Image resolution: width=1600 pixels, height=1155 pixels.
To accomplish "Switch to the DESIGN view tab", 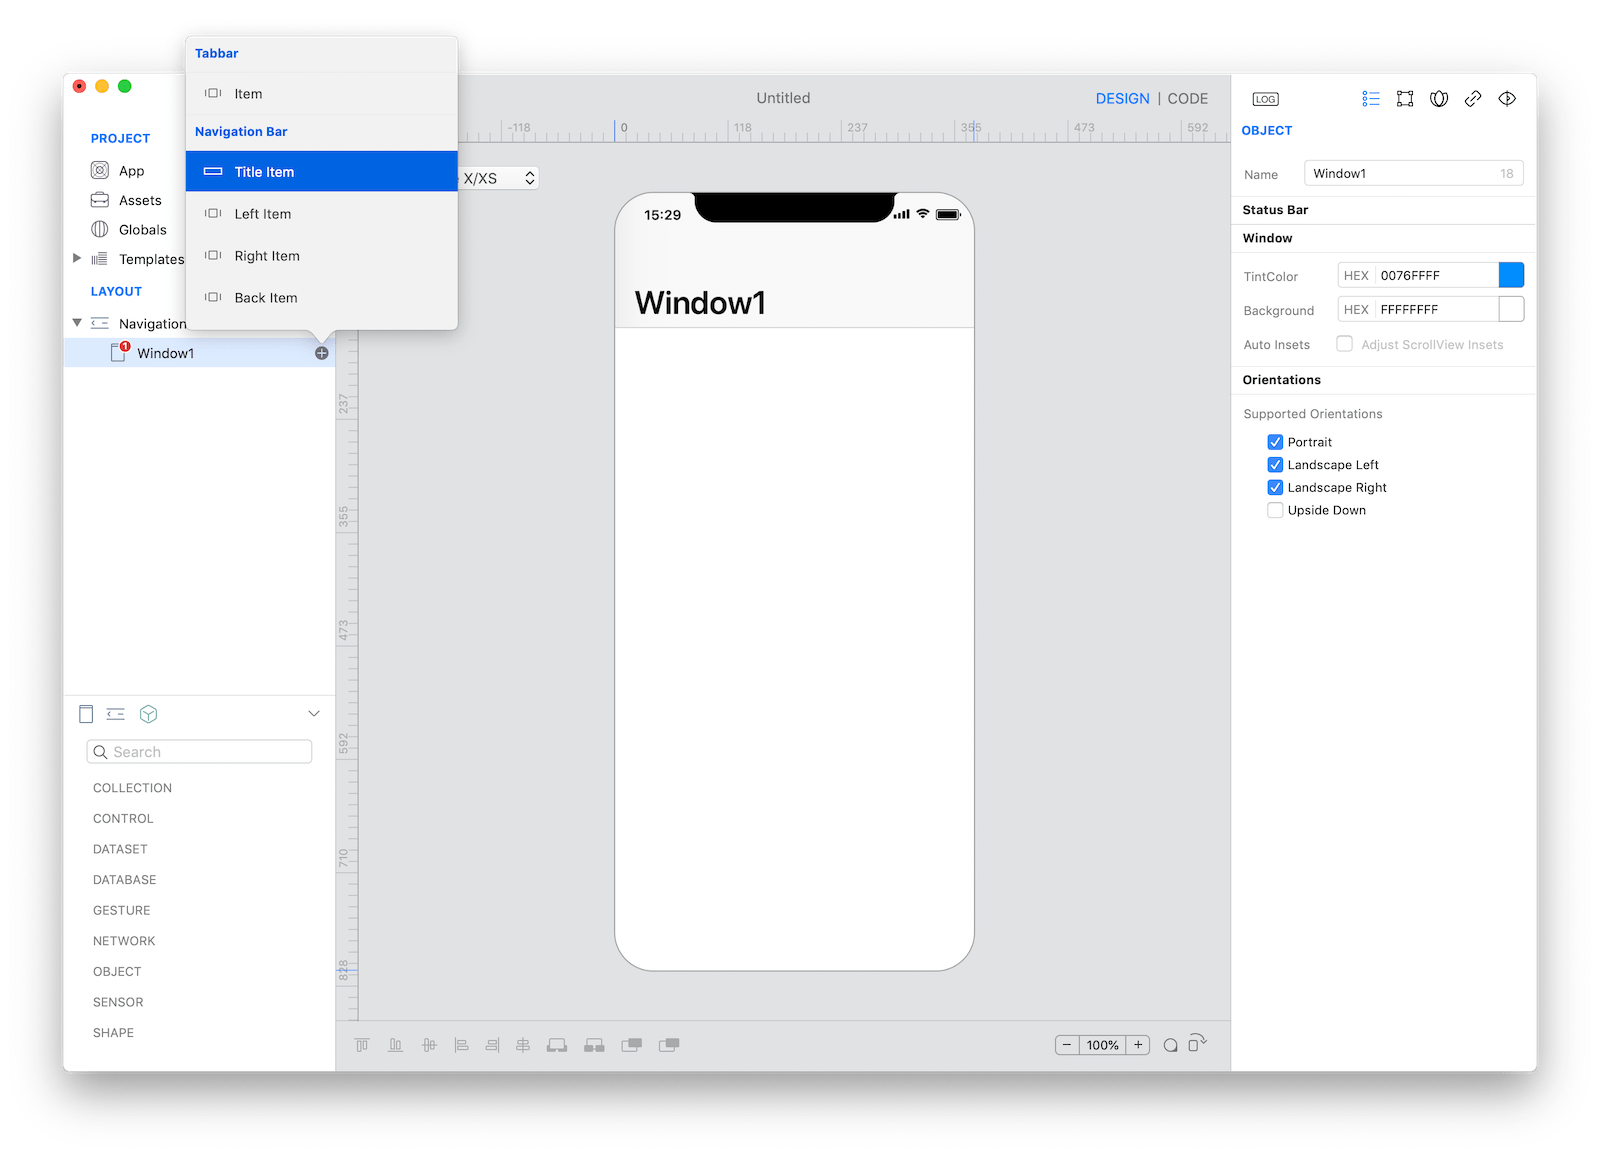I will [x=1122, y=99].
